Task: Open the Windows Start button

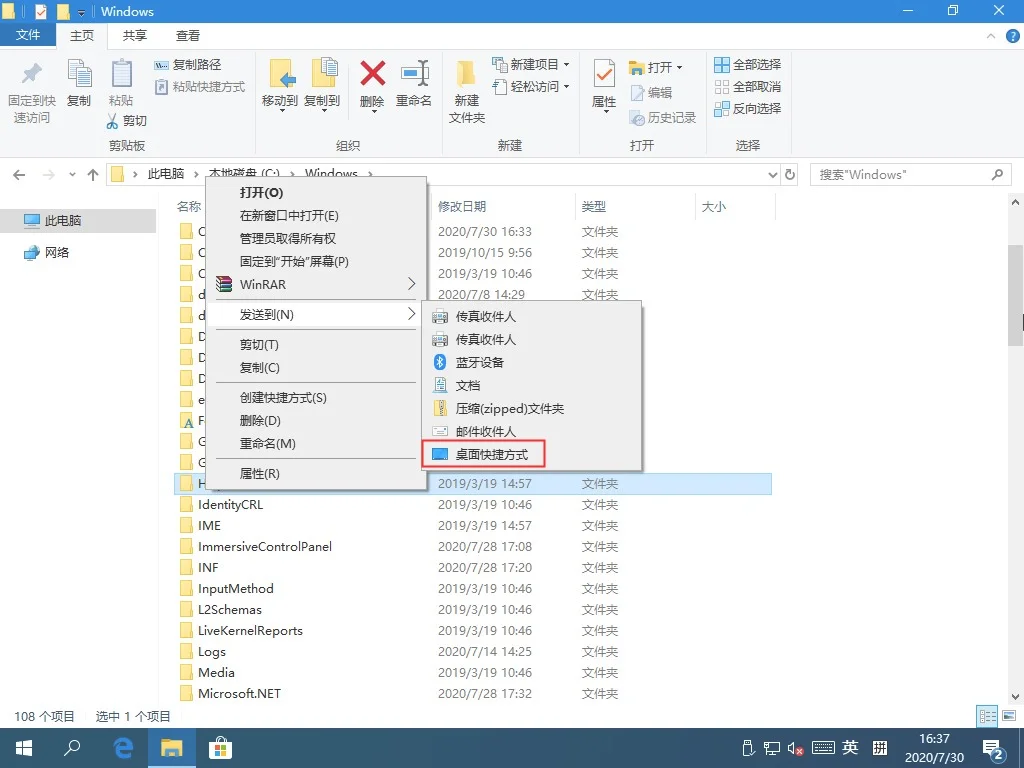Action: point(24,748)
